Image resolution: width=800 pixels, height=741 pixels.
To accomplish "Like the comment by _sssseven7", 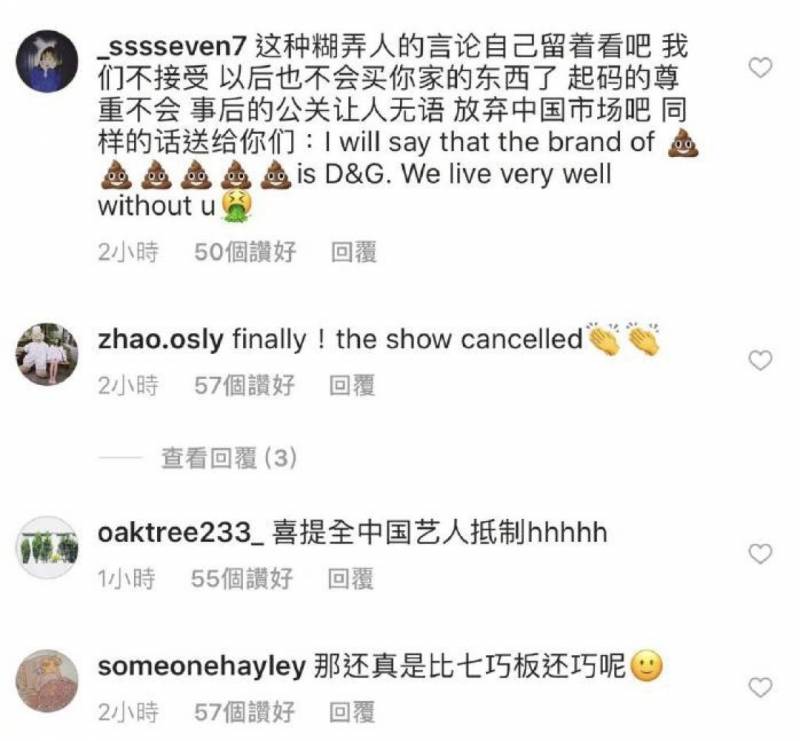I will pos(760,67).
